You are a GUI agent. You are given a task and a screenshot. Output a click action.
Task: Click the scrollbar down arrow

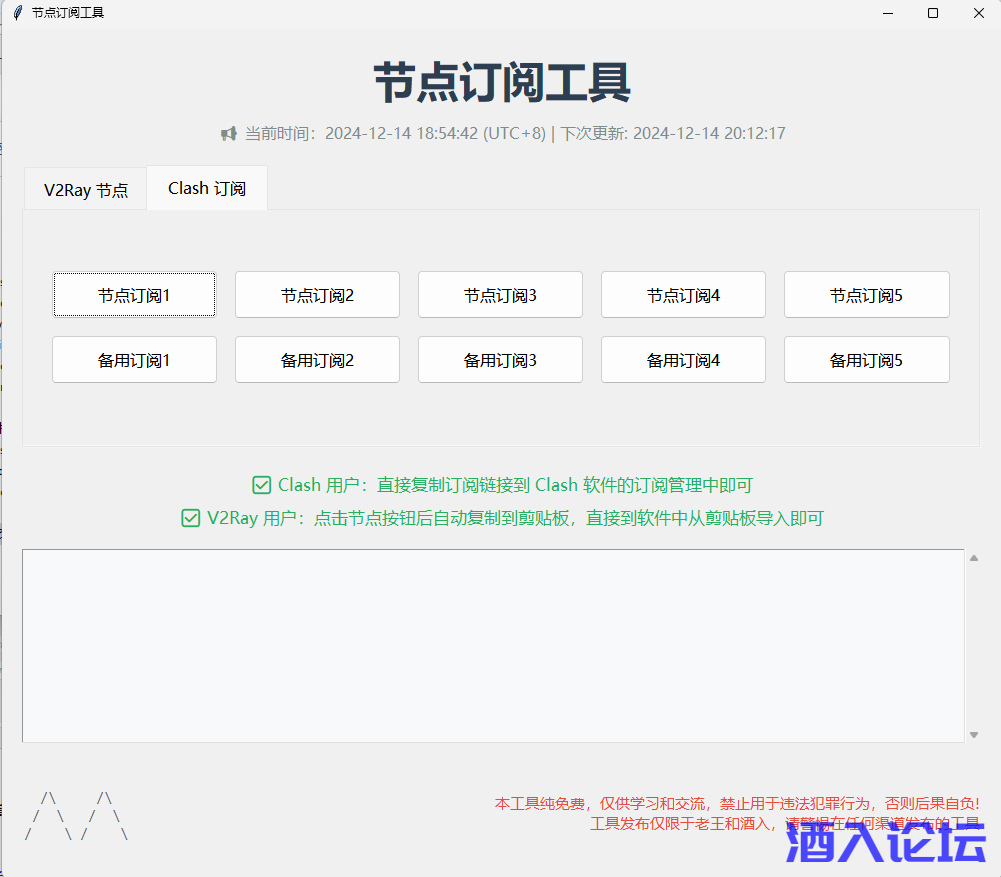pyautogui.click(x=972, y=733)
